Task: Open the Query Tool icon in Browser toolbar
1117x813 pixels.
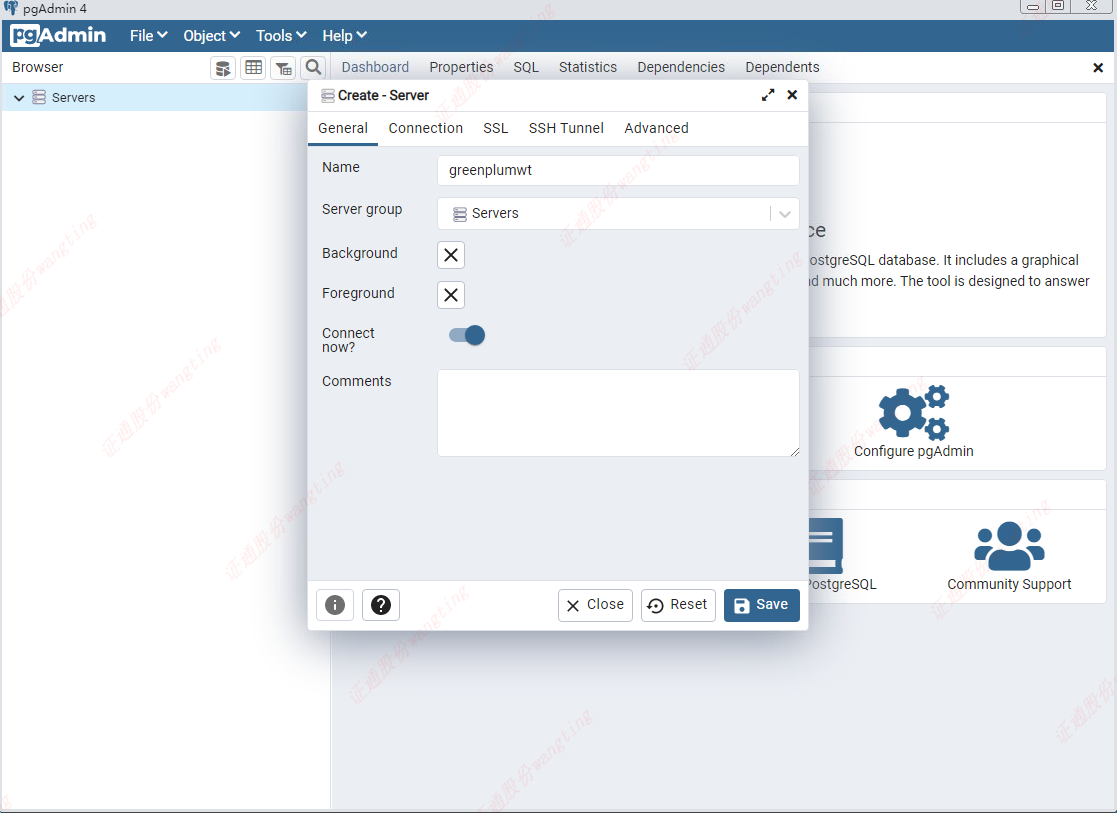Action: 223,68
